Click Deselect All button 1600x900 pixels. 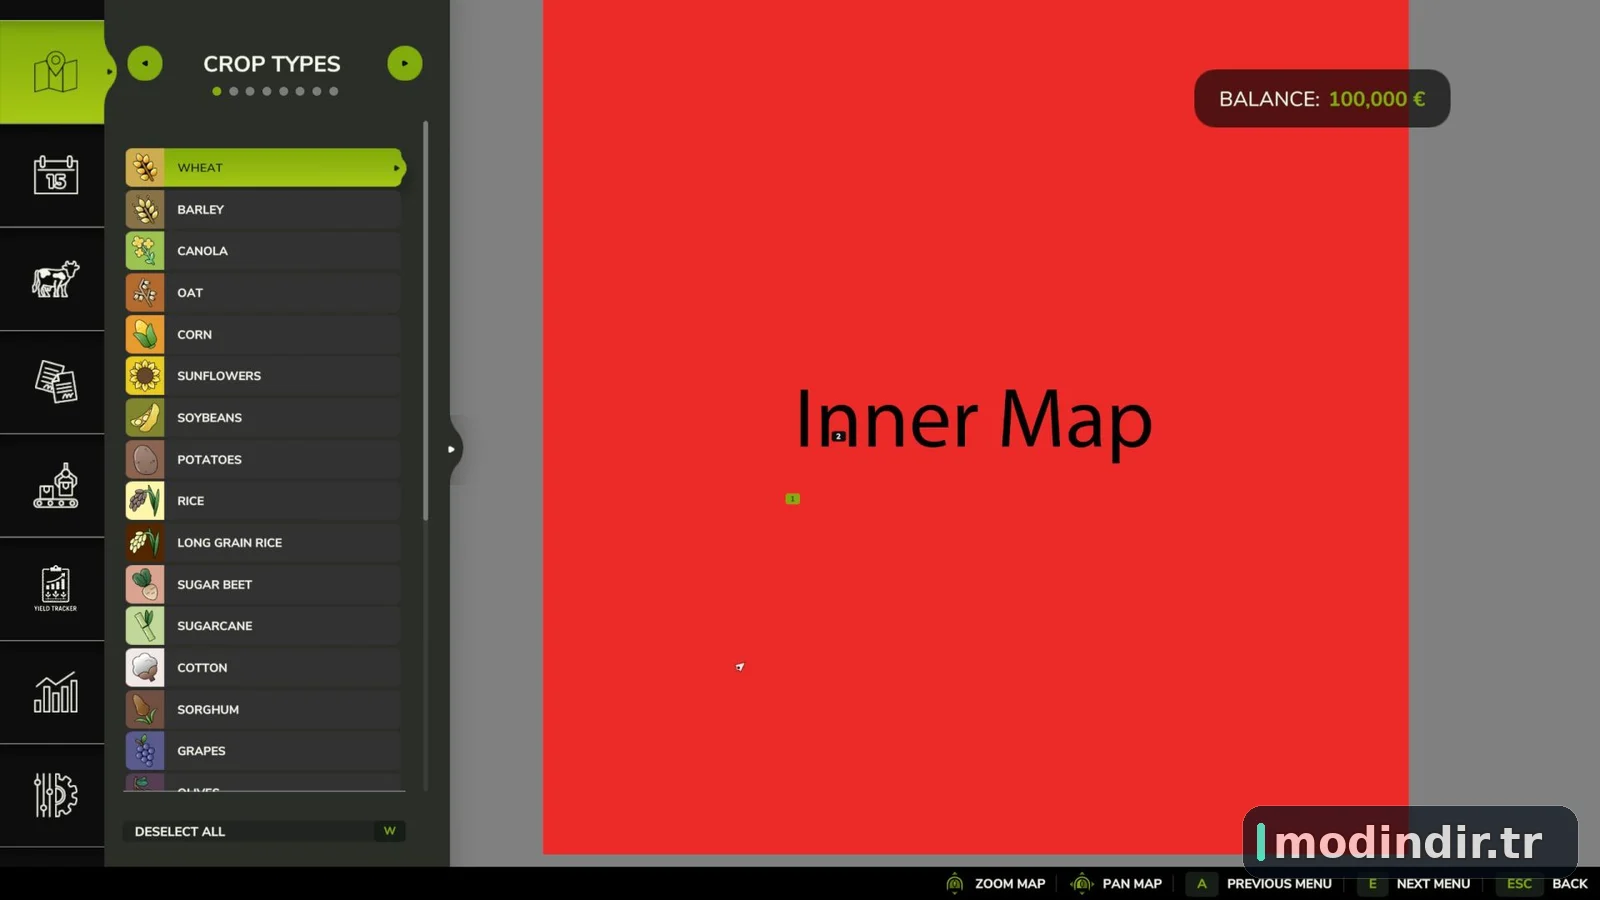coord(264,831)
